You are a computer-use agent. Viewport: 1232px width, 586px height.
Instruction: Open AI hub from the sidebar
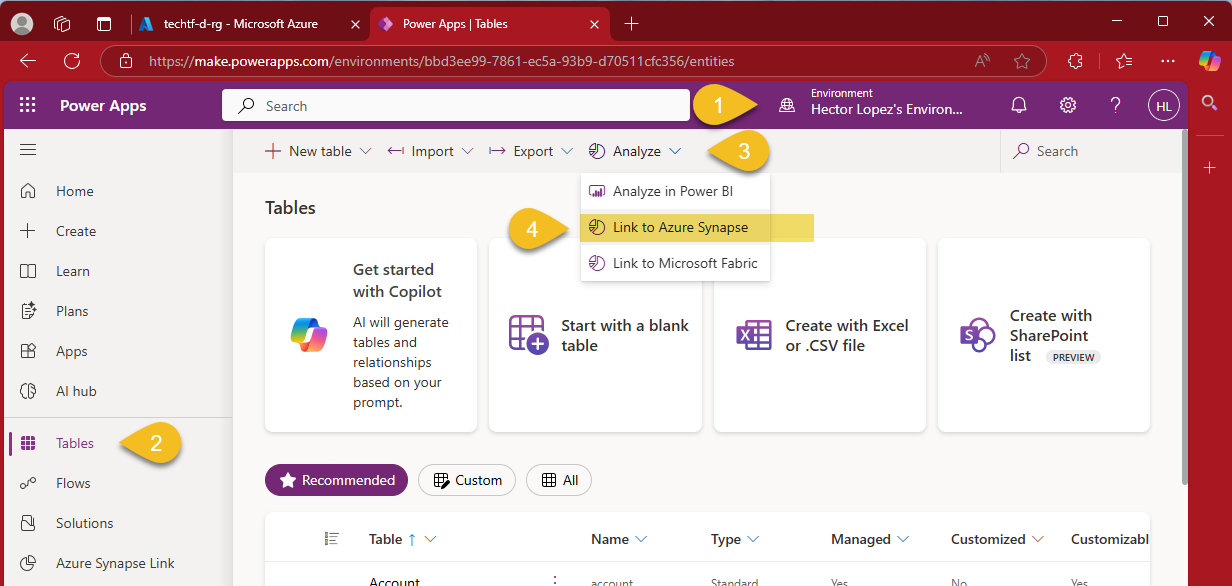[x=76, y=391]
